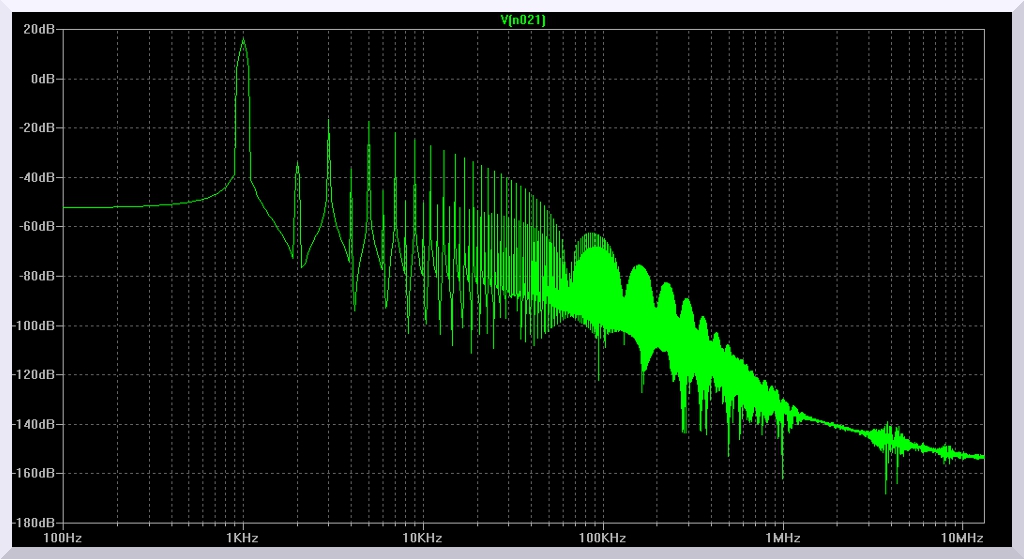Click the -100dB vertical axis label
The height and width of the screenshot is (559, 1024).
pyautogui.click(x=34, y=325)
